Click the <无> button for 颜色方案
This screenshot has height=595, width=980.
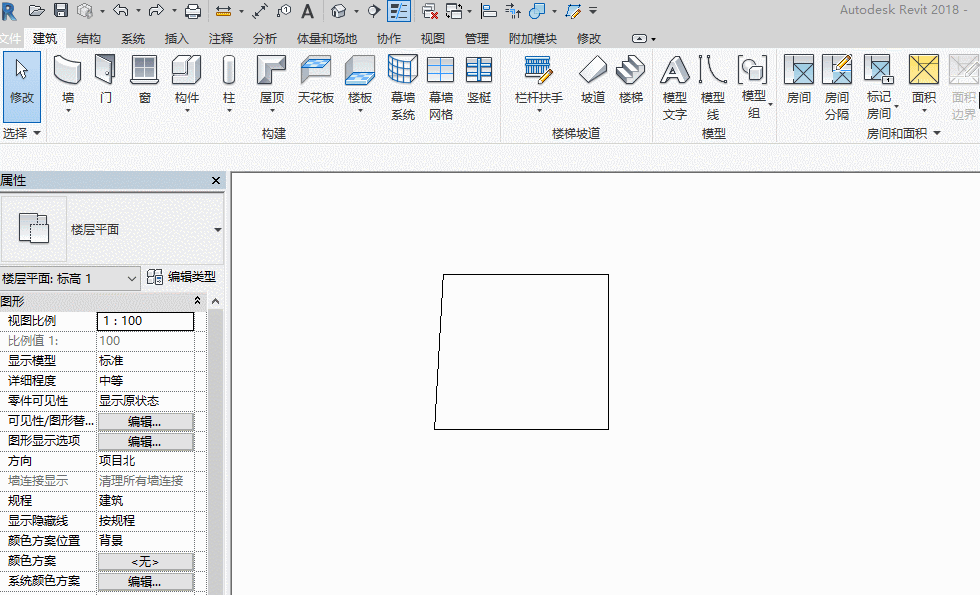(x=145, y=562)
